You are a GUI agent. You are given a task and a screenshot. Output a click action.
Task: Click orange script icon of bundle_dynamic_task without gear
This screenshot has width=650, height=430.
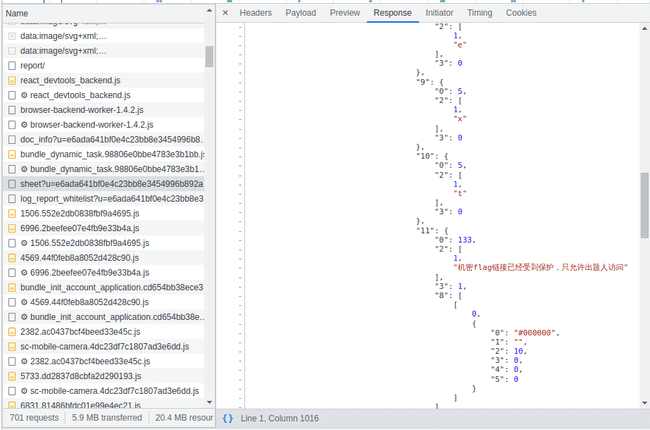(12, 154)
